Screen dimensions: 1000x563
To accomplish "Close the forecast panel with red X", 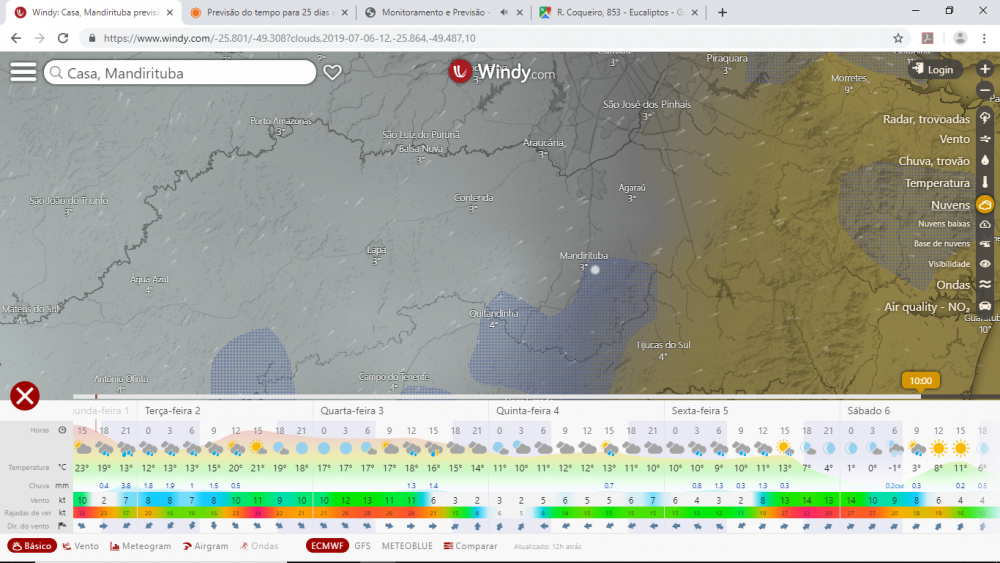I will coord(25,396).
